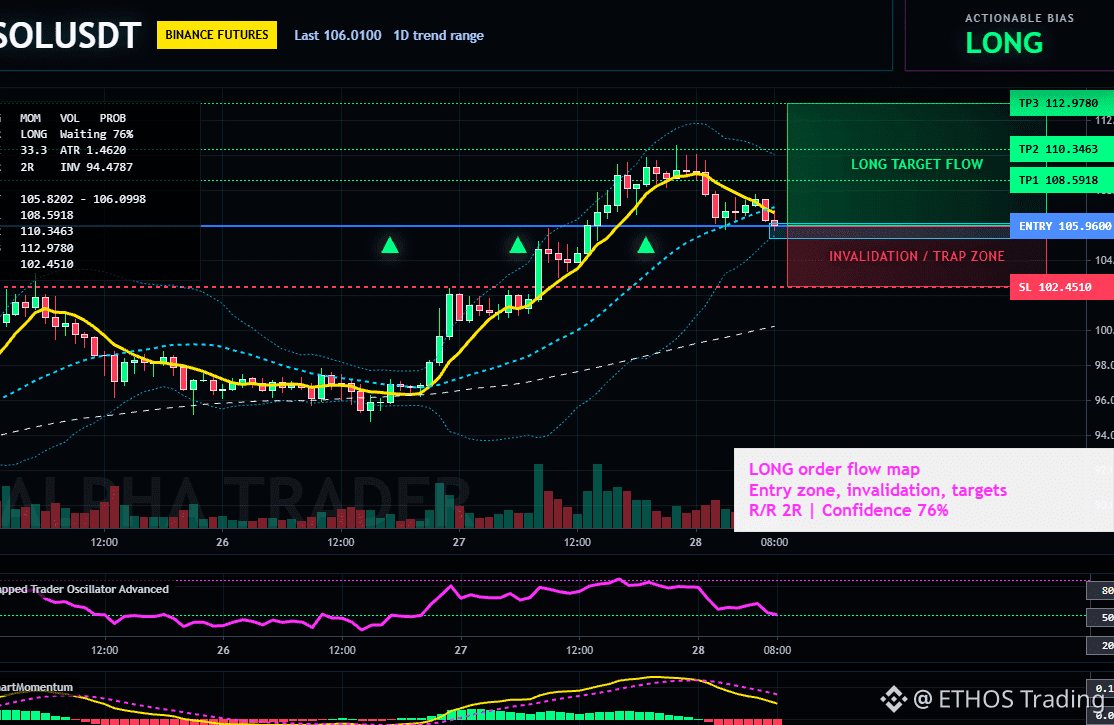Click the LONG TARGET FLOW zone text

916,164
